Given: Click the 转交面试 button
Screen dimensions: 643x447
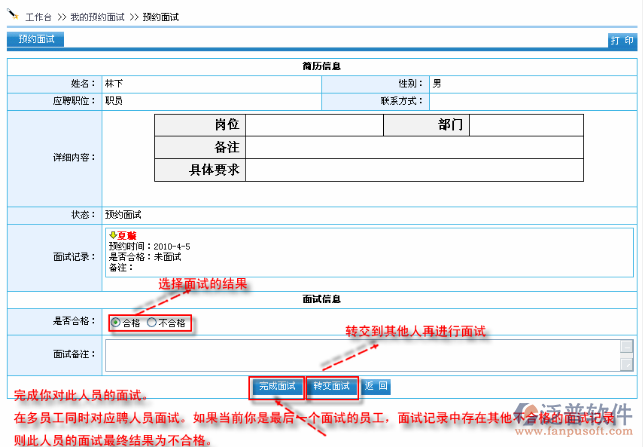Looking at the screenshot, I should point(332,386).
